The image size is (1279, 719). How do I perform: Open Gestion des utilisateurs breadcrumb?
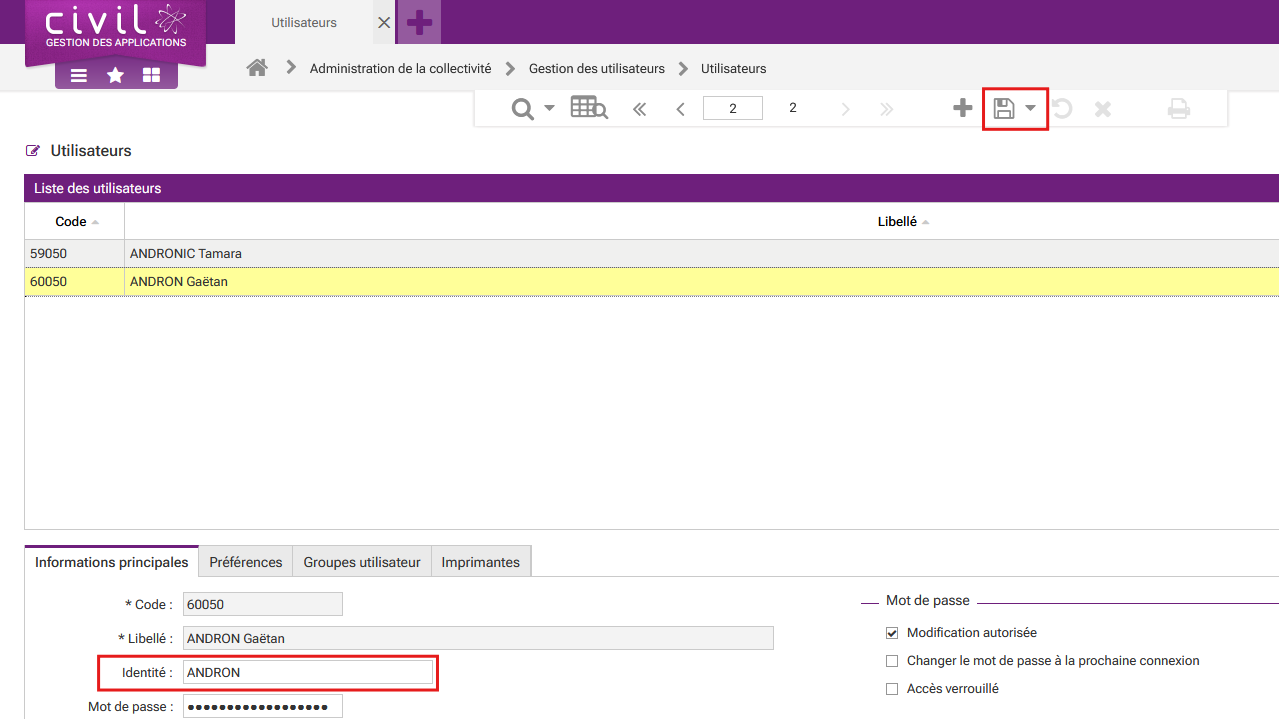click(597, 69)
